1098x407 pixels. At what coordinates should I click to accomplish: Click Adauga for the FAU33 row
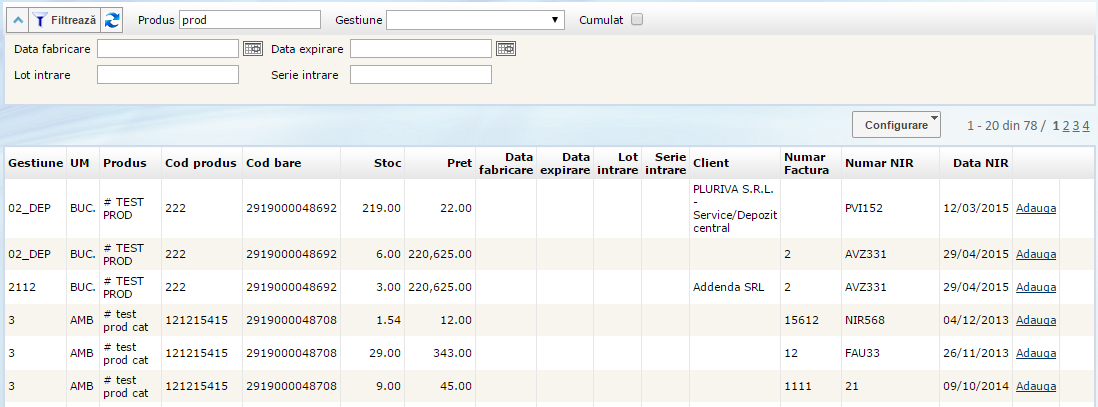tap(1036, 353)
